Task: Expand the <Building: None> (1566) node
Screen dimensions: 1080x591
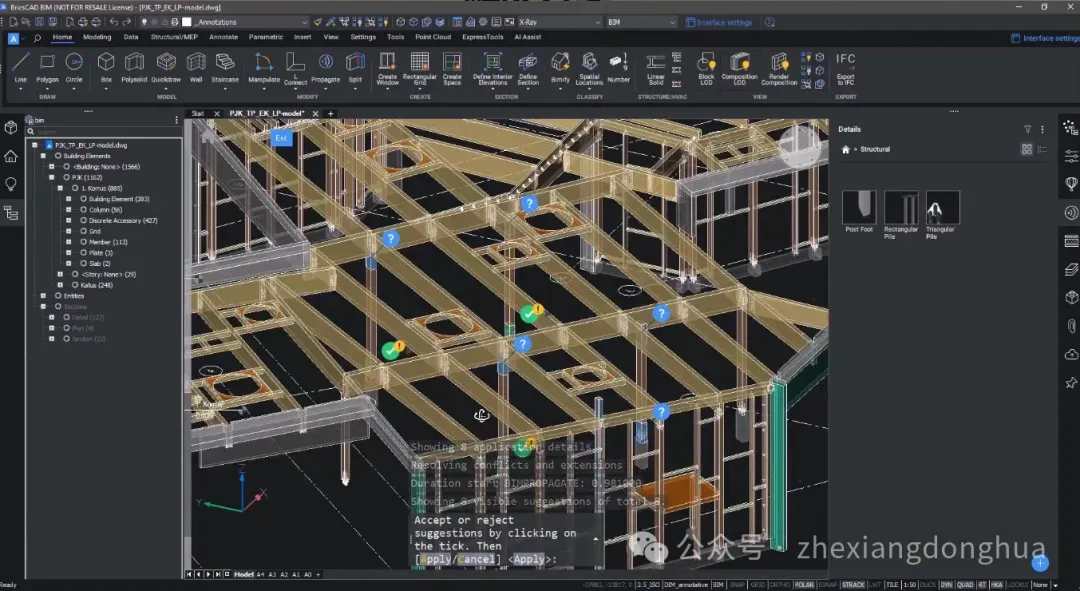Action: (x=51, y=167)
